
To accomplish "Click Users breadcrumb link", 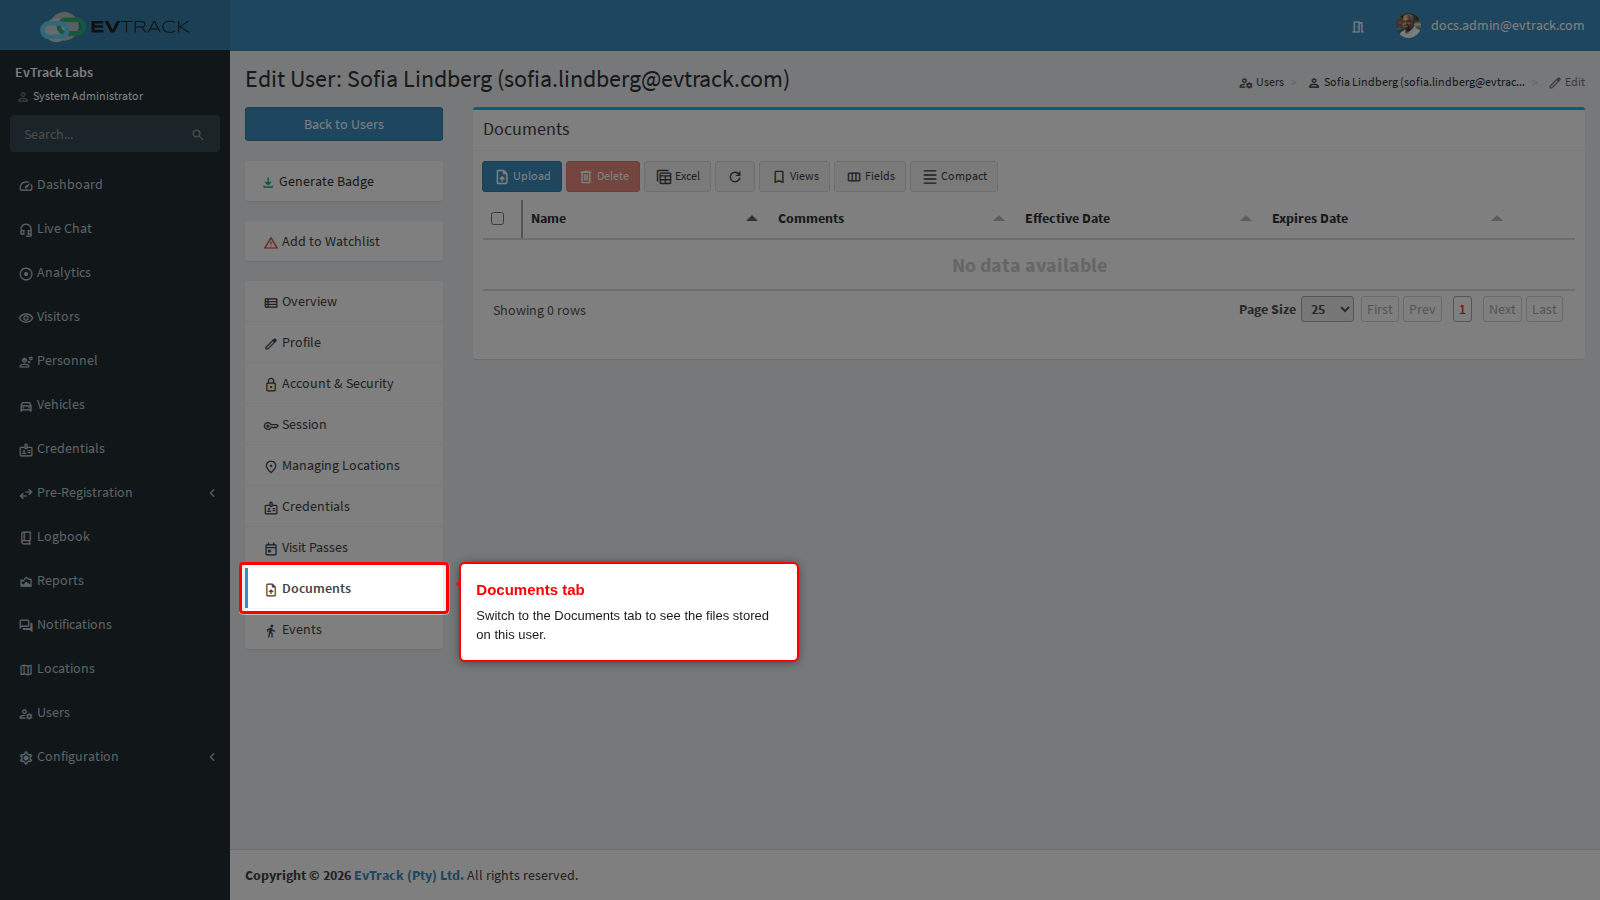I will (x=1261, y=82).
